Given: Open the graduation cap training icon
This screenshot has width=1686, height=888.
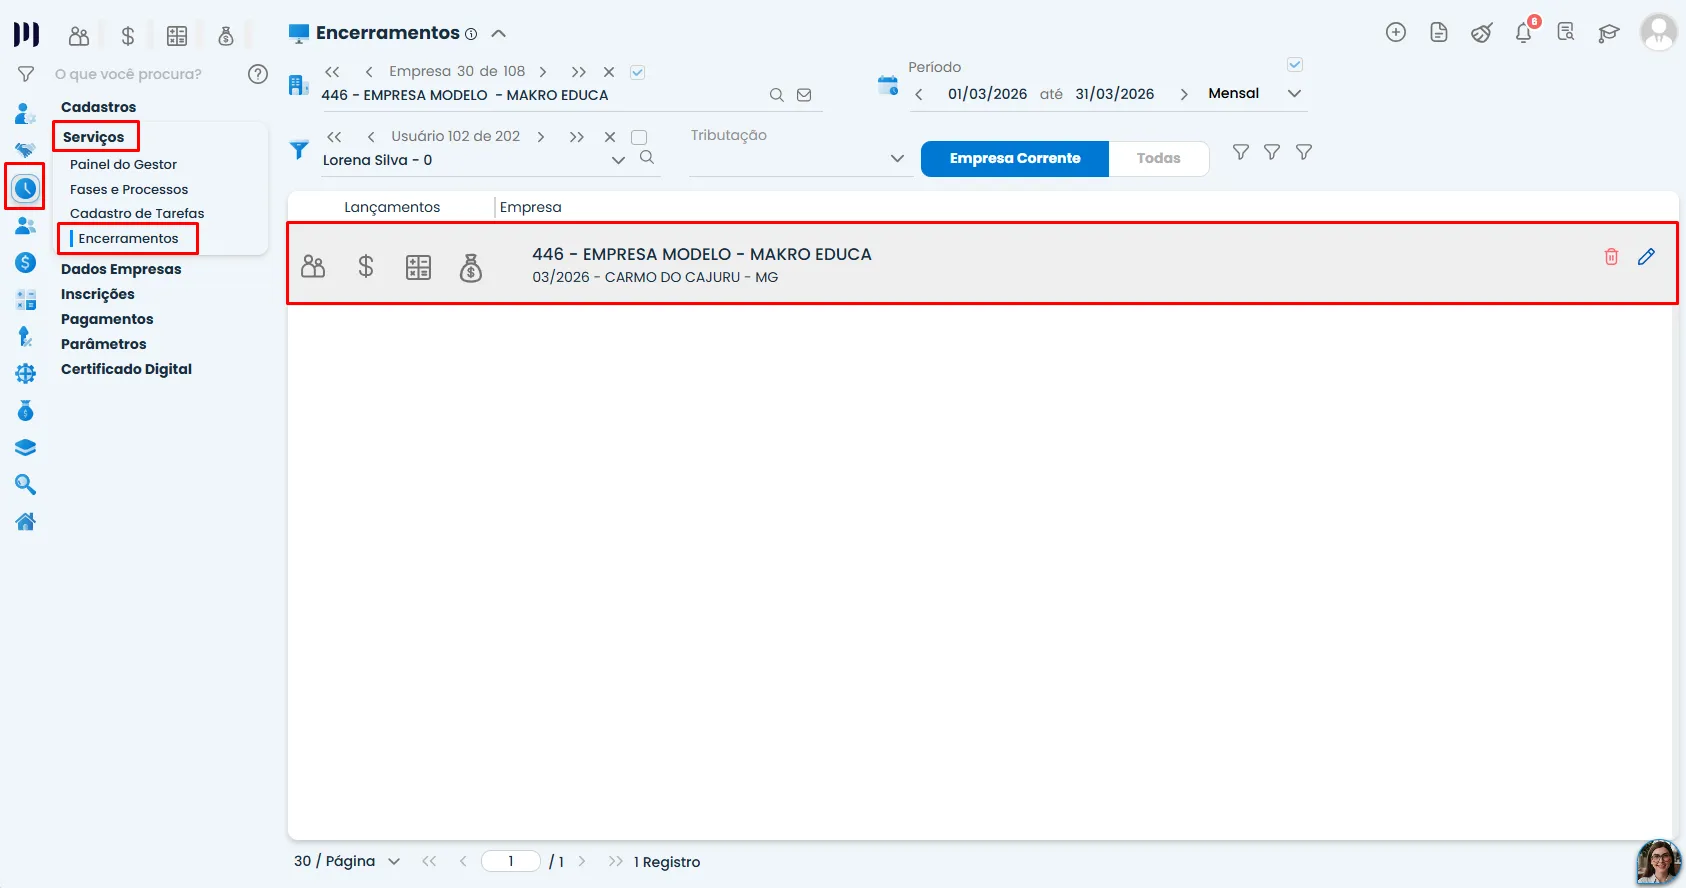Looking at the screenshot, I should coord(1608,33).
